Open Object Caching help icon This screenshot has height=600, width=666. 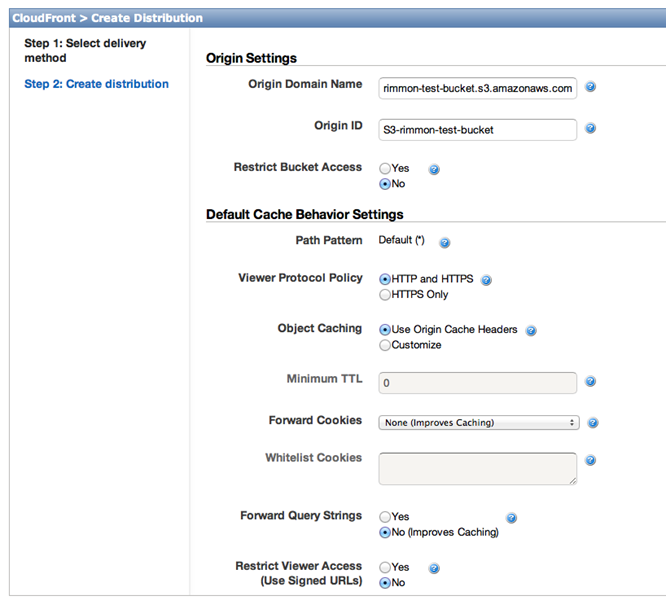531,330
